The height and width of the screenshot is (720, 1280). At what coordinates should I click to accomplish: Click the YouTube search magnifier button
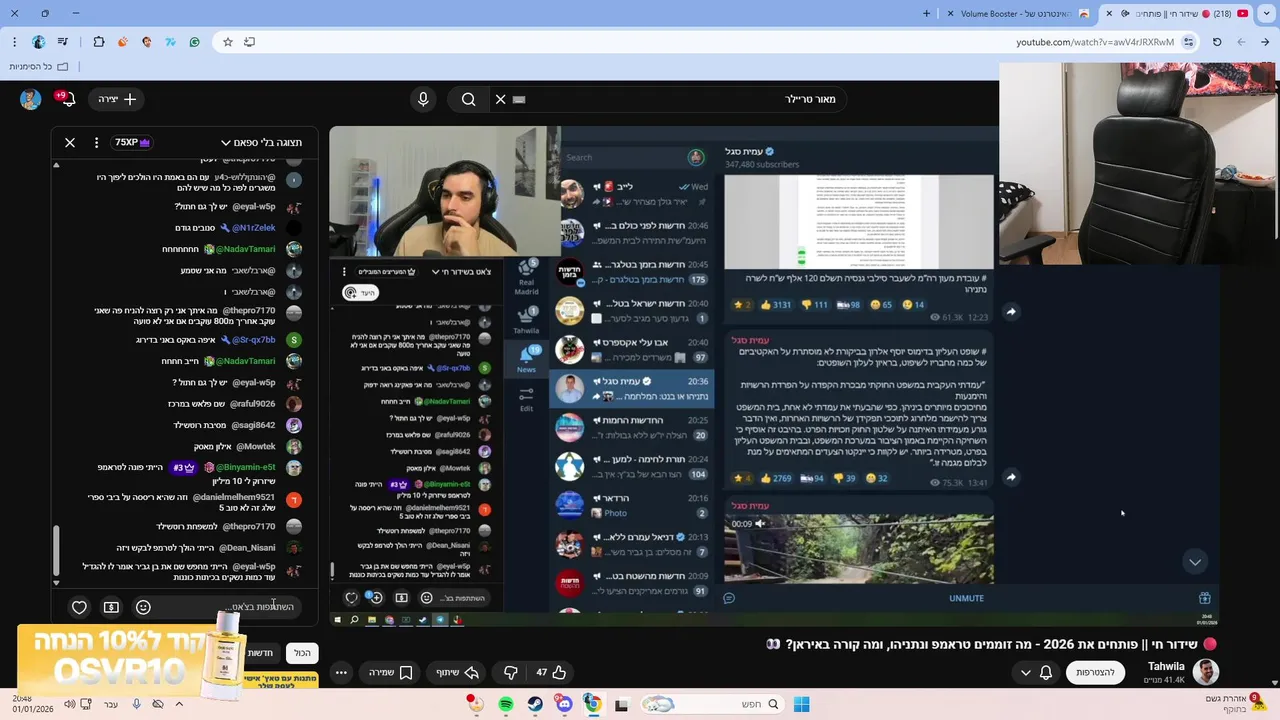click(468, 99)
